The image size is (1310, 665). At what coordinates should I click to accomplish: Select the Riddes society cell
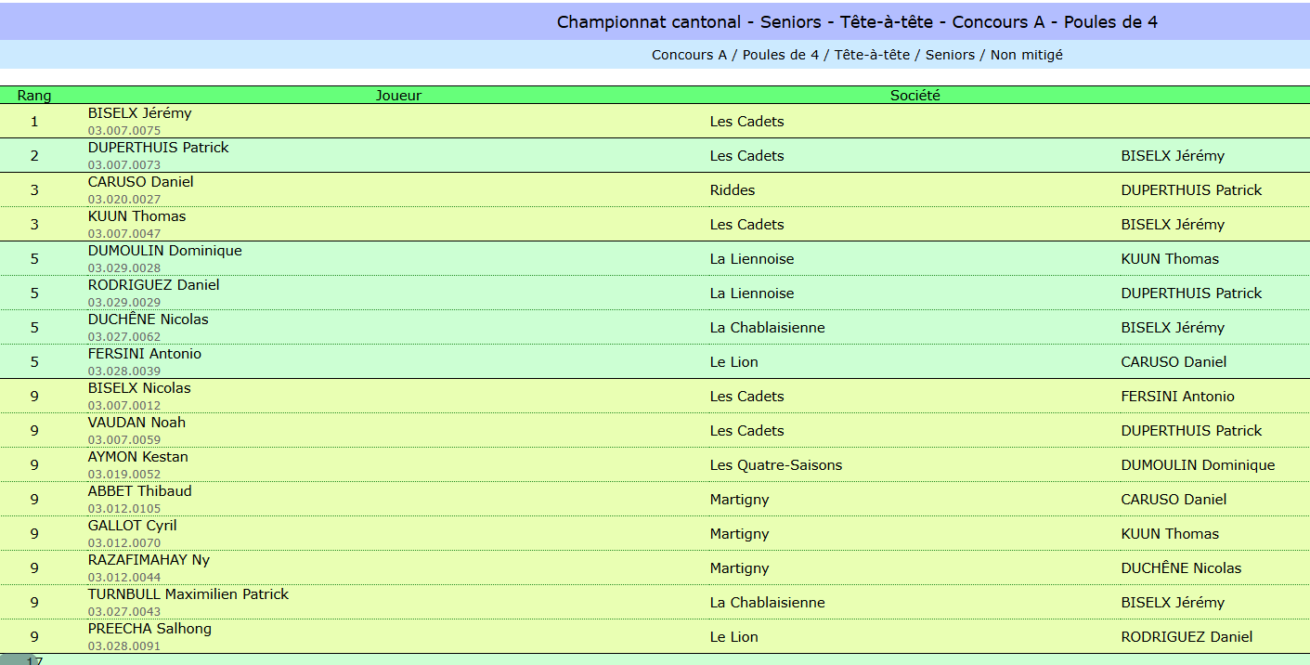[x=732, y=190]
